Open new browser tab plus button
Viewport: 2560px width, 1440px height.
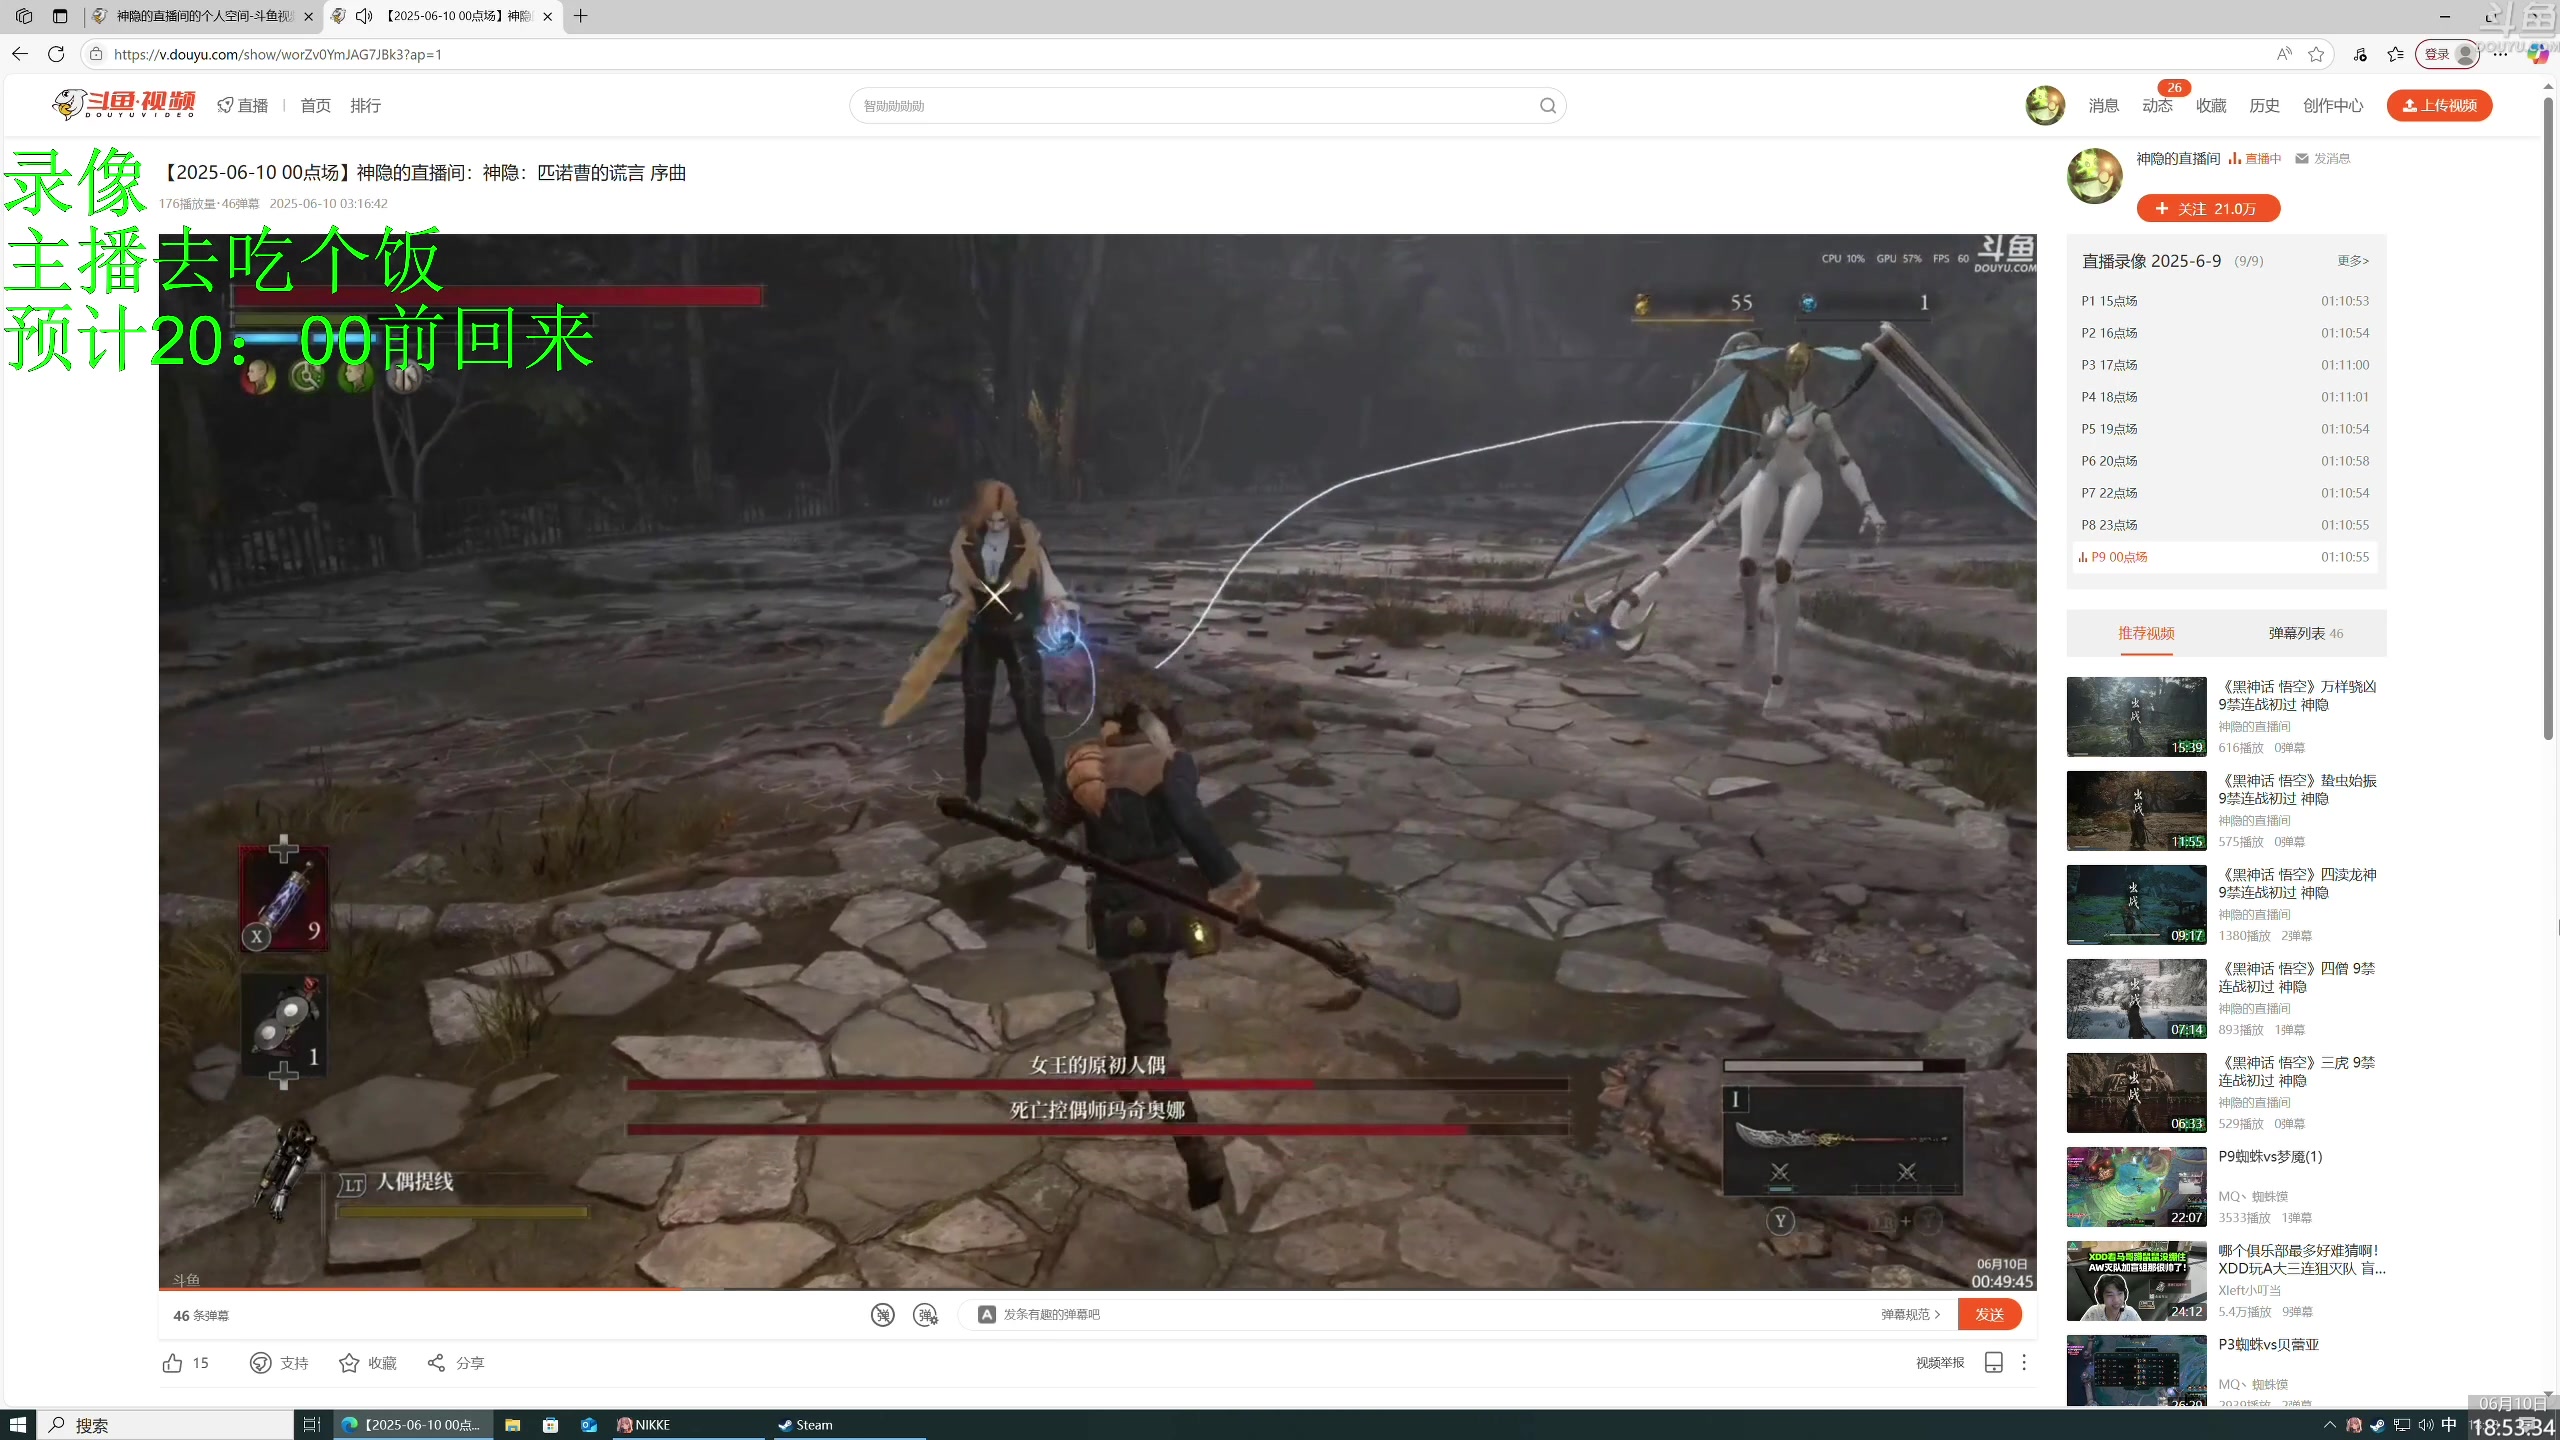click(x=580, y=16)
